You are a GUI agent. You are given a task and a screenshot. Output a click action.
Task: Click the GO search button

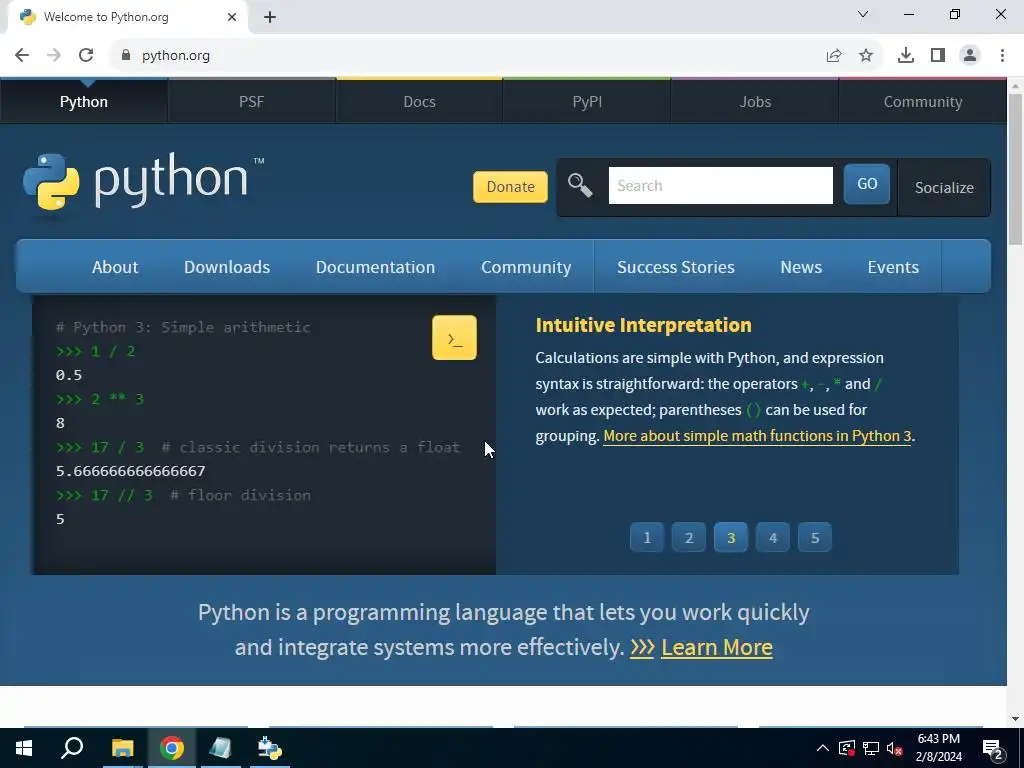point(867,184)
